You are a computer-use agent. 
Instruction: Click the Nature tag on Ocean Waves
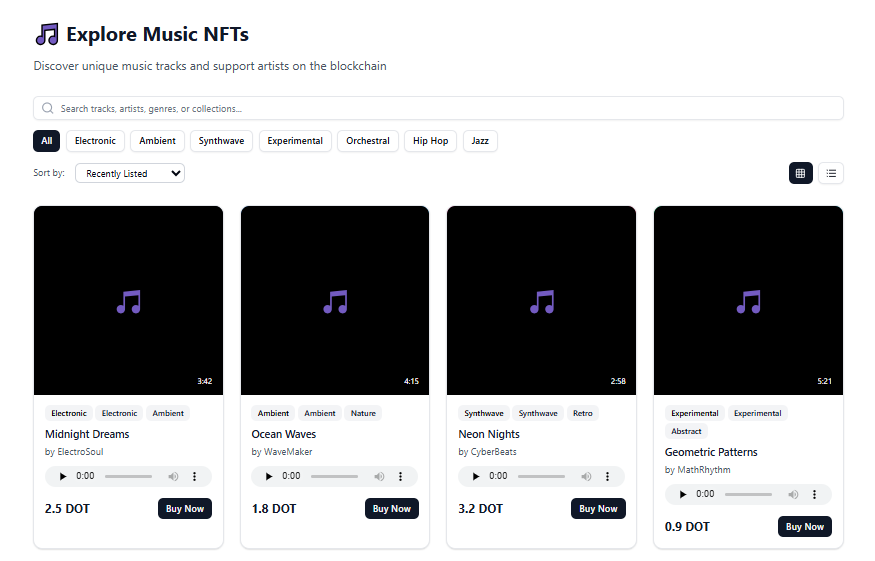pos(363,413)
